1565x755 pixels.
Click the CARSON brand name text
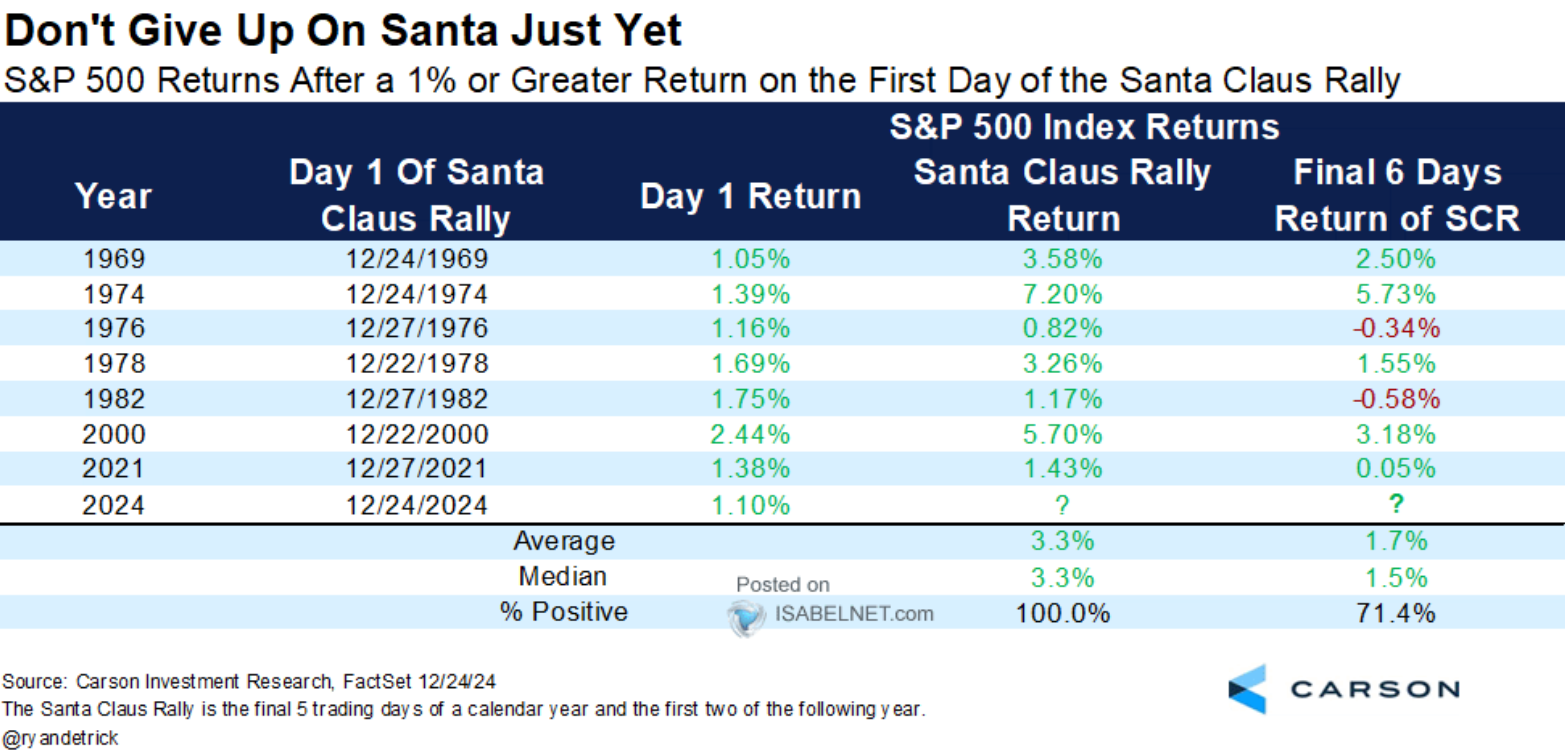tap(1375, 688)
